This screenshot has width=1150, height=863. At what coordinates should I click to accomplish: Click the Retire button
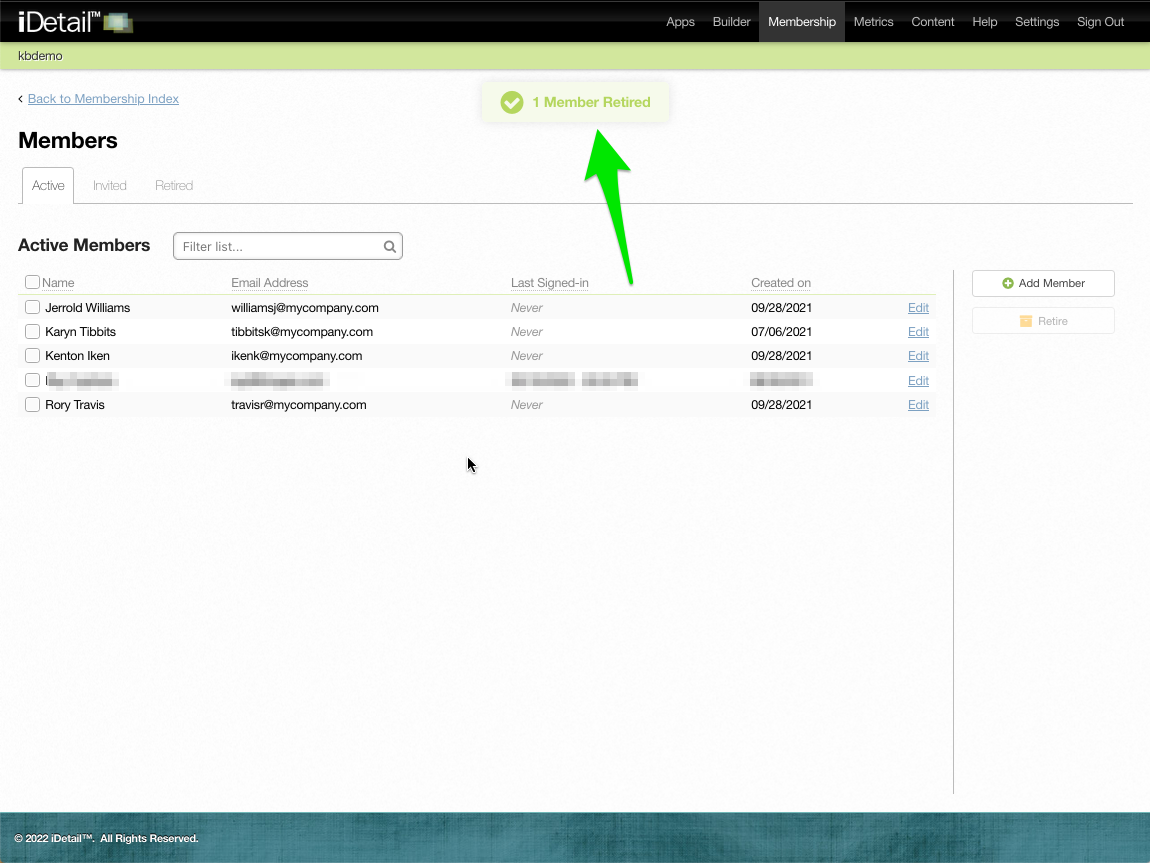(x=1043, y=321)
